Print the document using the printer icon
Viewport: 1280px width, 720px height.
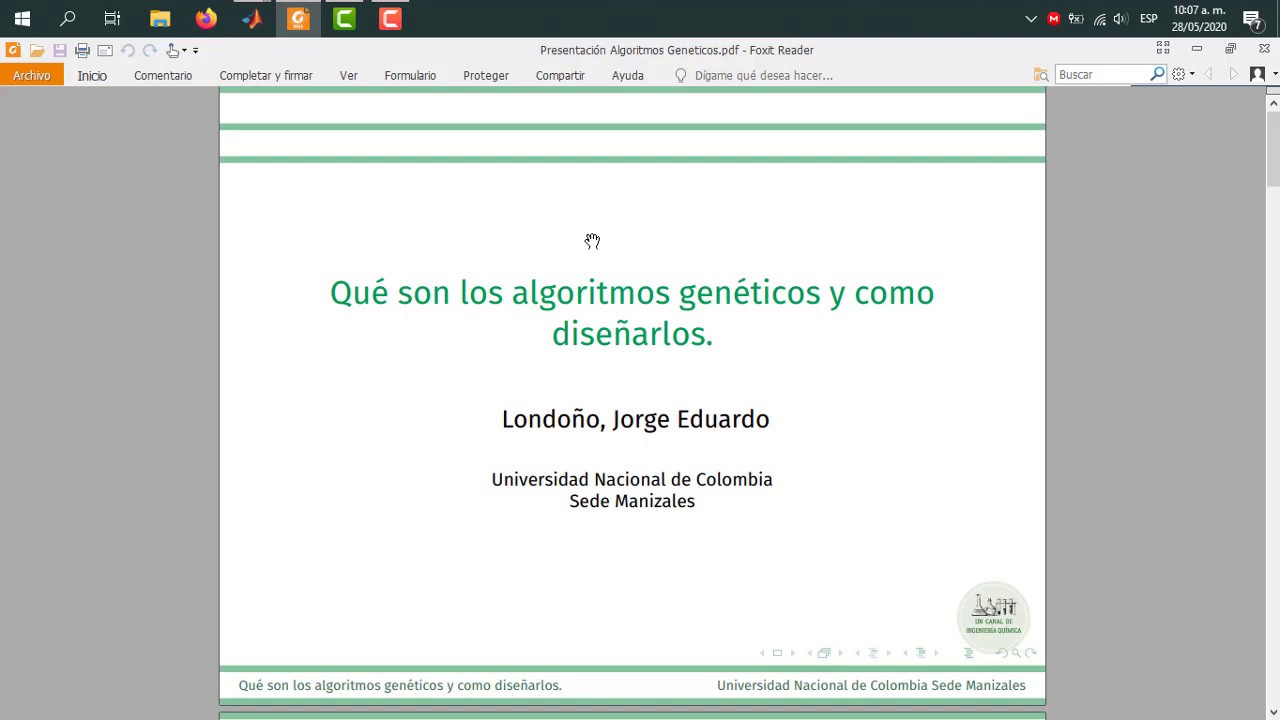pos(83,50)
